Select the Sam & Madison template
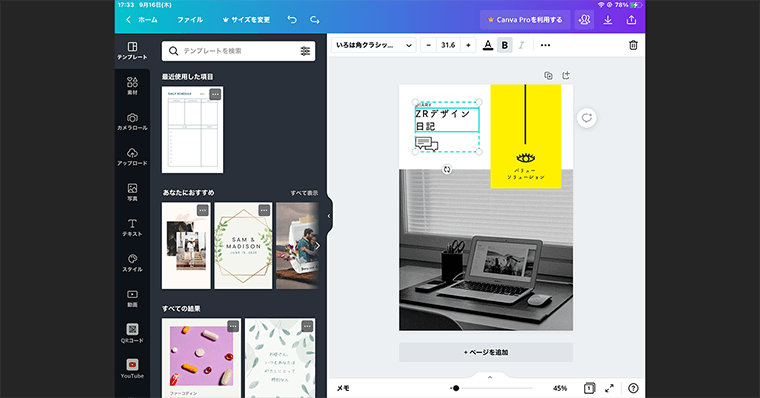The width and height of the screenshot is (760, 398). [x=243, y=246]
